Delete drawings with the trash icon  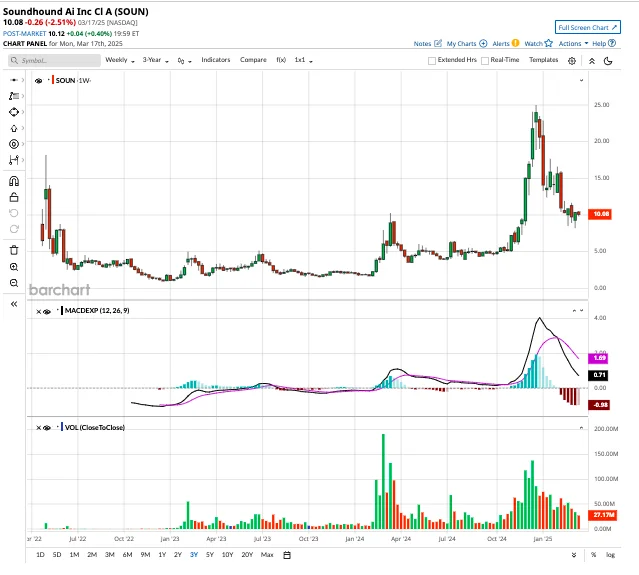(14, 250)
